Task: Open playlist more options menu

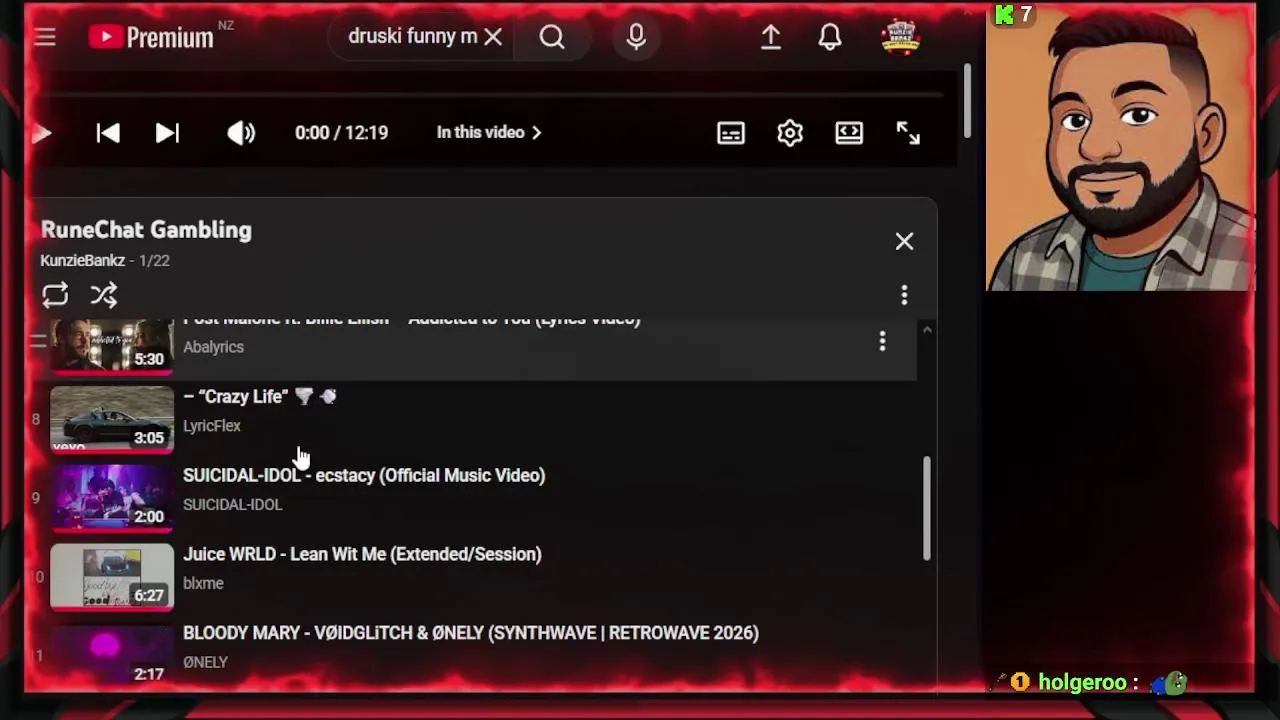Action: coord(904,295)
